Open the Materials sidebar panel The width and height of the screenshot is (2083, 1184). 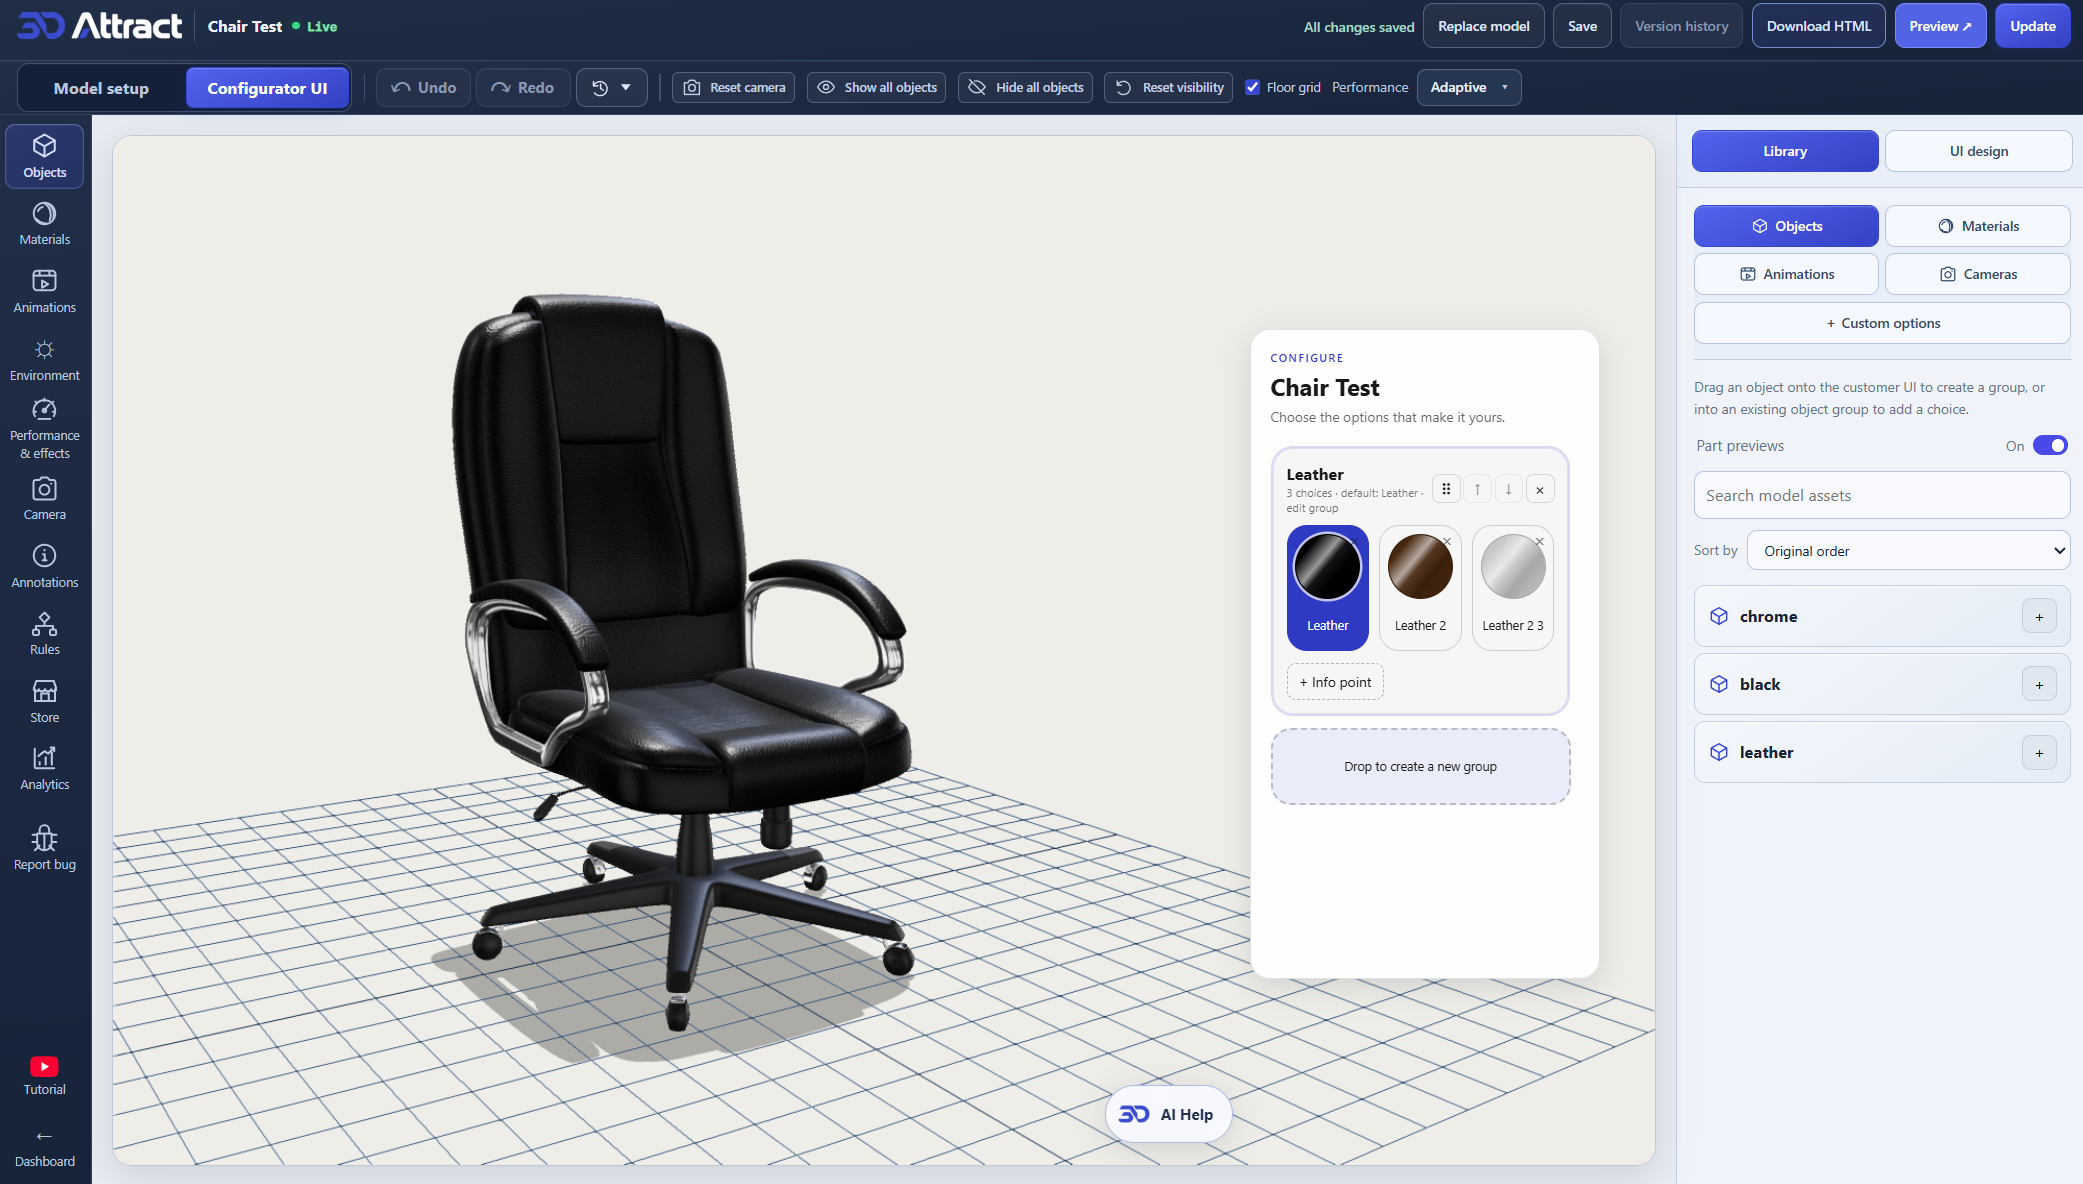(45, 224)
